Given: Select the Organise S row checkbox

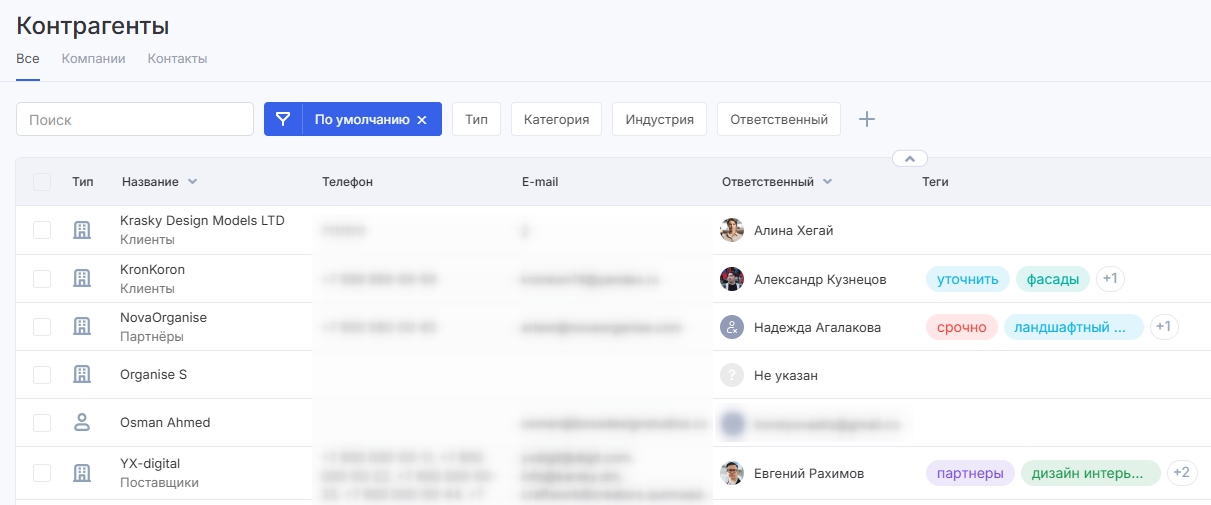Looking at the screenshot, I should tap(42, 375).
